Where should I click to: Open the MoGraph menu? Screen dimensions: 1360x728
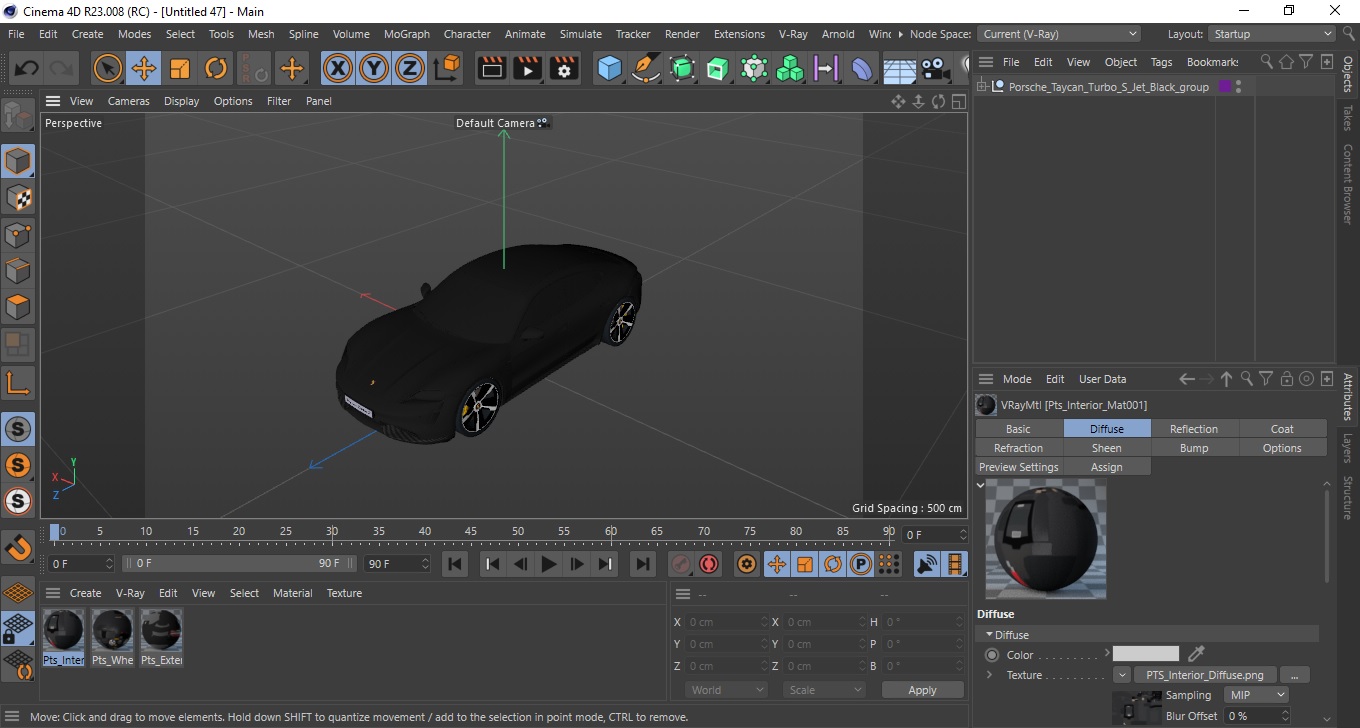pyautogui.click(x=406, y=34)
